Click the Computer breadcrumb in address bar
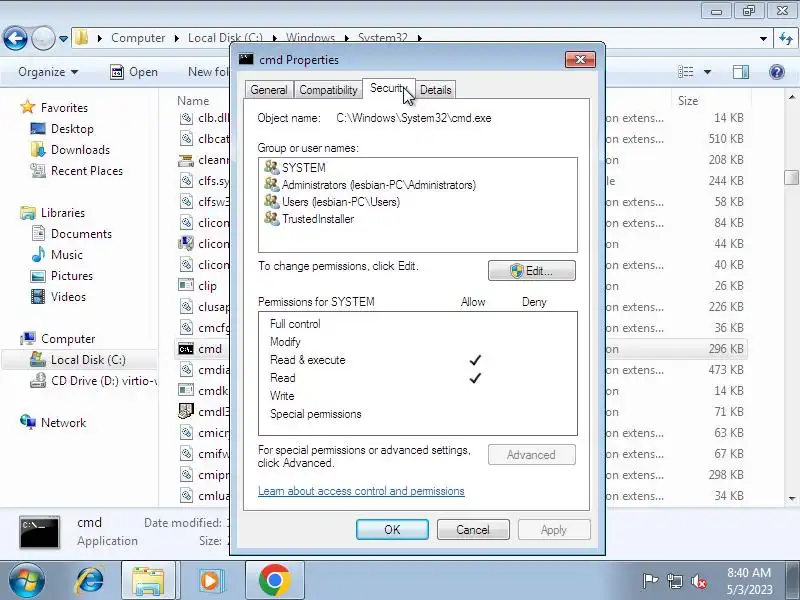 click(x=138, y=38)
